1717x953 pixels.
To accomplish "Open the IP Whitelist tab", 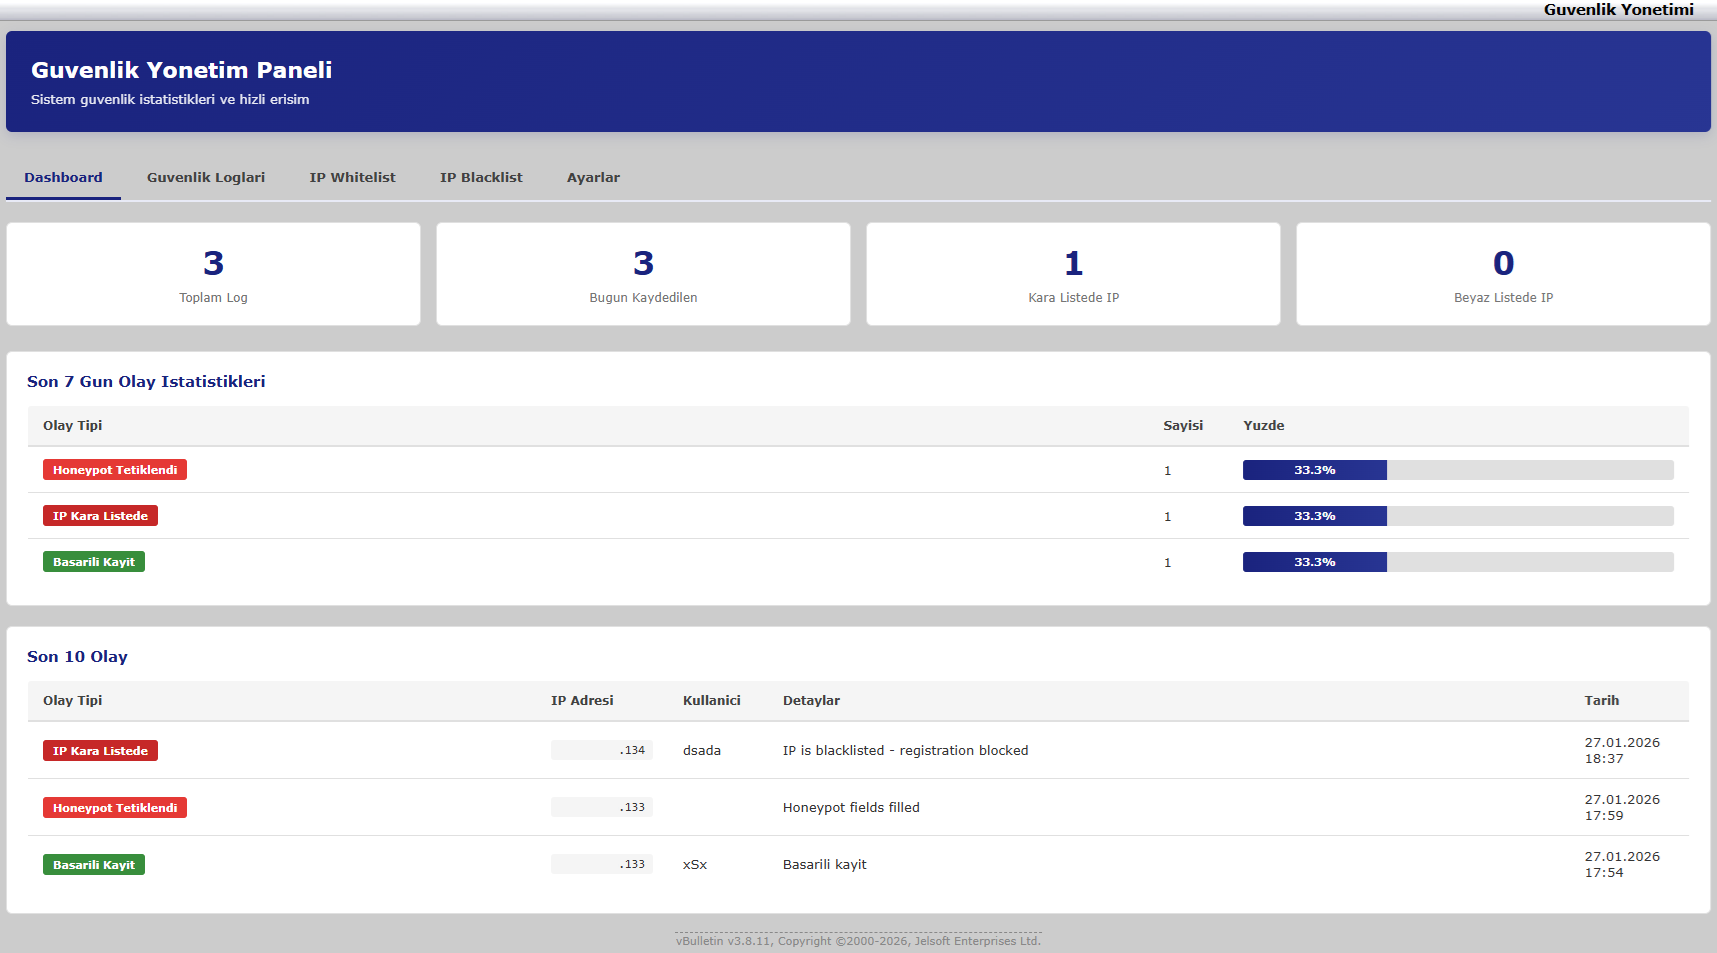I will [352, 177].
